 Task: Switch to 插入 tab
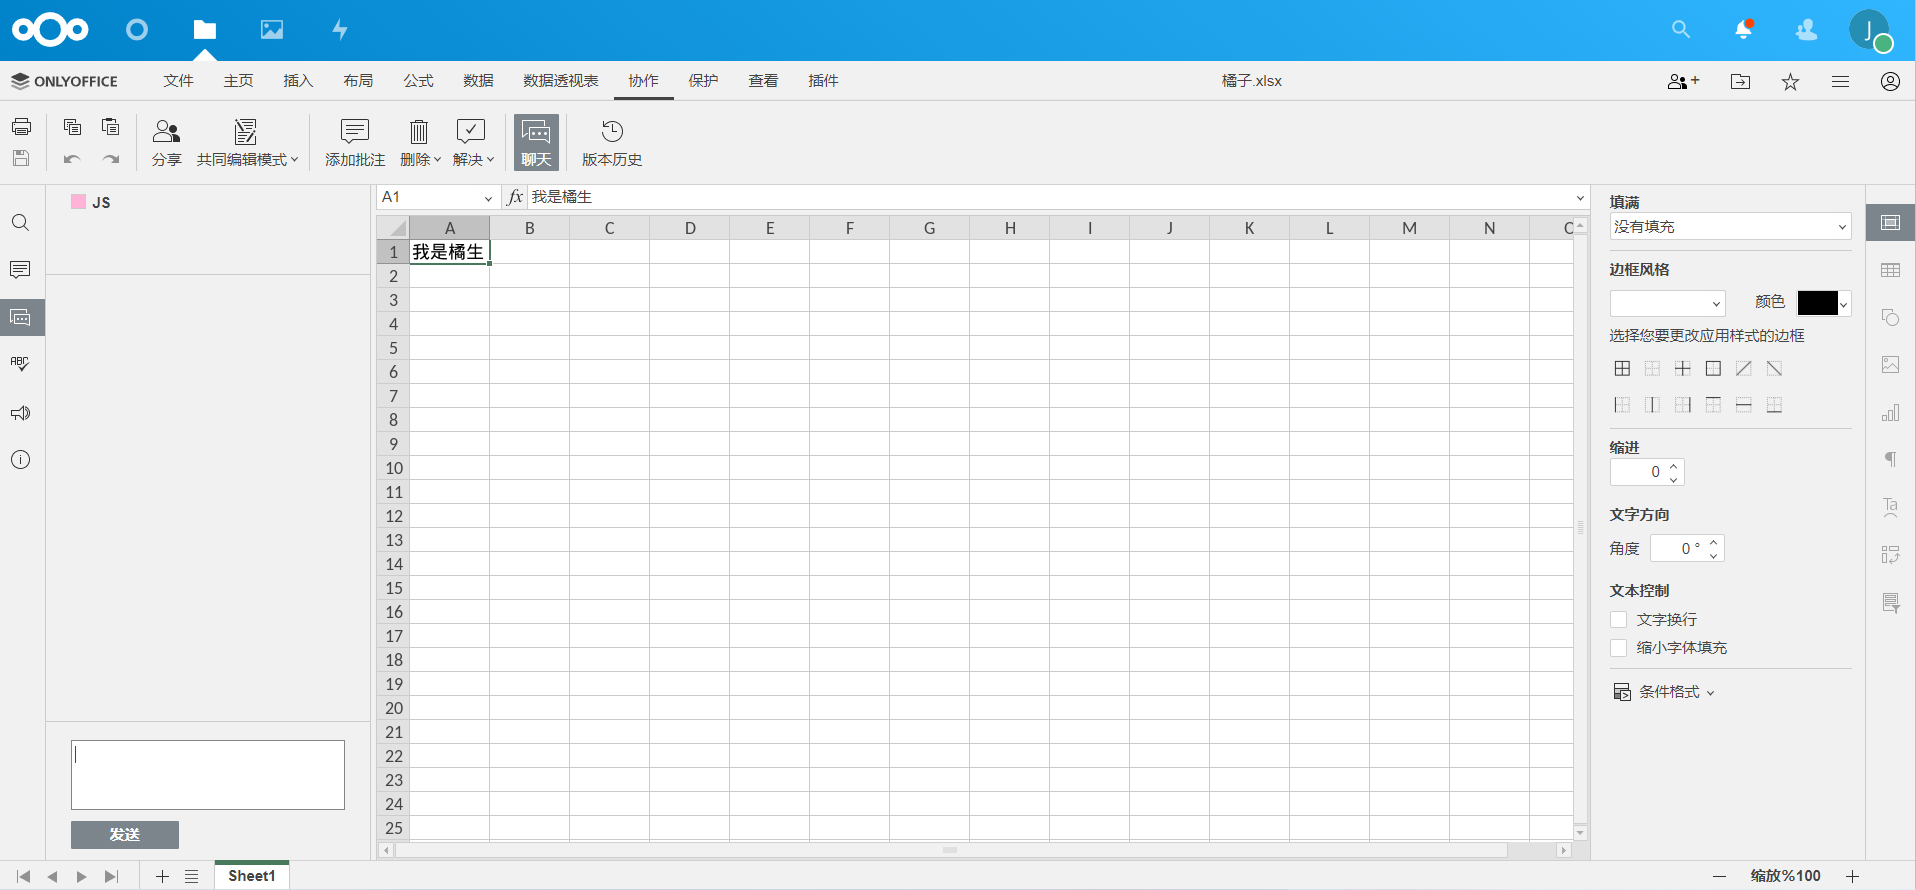298,81
